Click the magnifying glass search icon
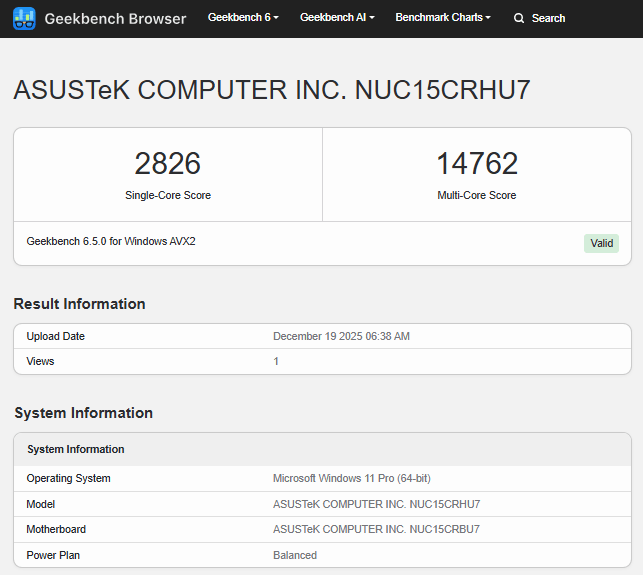Viewport: 643px width, 575px height. pyautogui.click(x=518, y=18)
